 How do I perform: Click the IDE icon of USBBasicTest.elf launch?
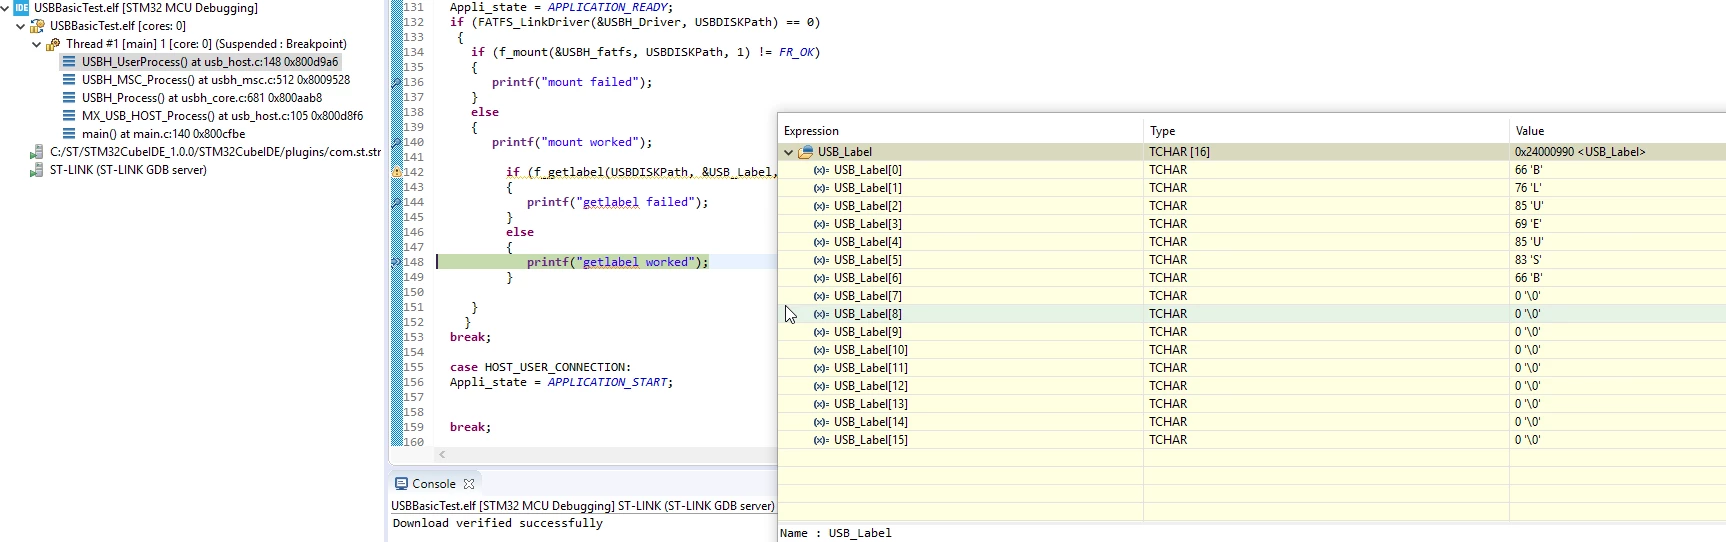[x=21, y=8]
